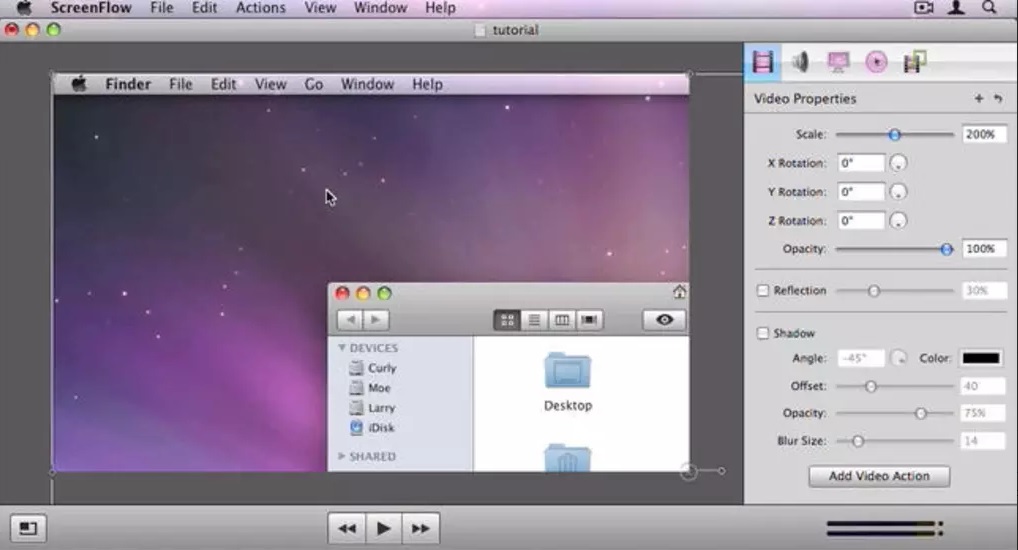The image size is (1018, 550).
Task: Select Moe drive in Finder sidebar
Action: (370, 388)
